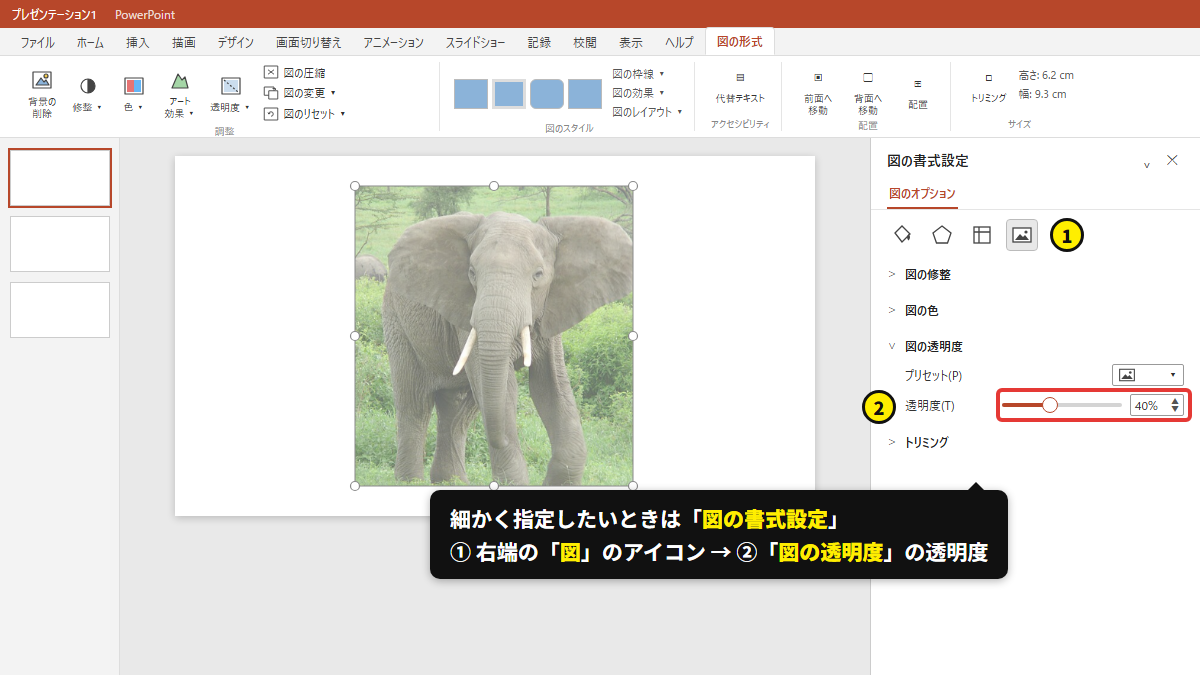Switch to the スライドショー tab
Screen dimensions: 1200x675
[x=476, y=42]
